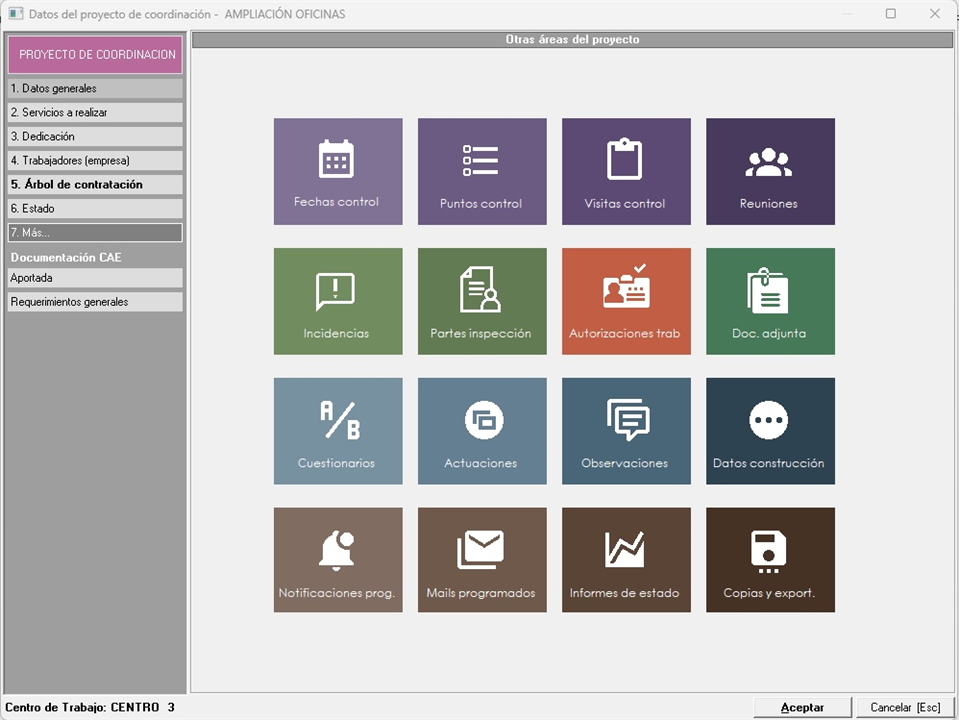Open the Puntos control list tile
The image size is (959, 720).
tap(482, 171)
